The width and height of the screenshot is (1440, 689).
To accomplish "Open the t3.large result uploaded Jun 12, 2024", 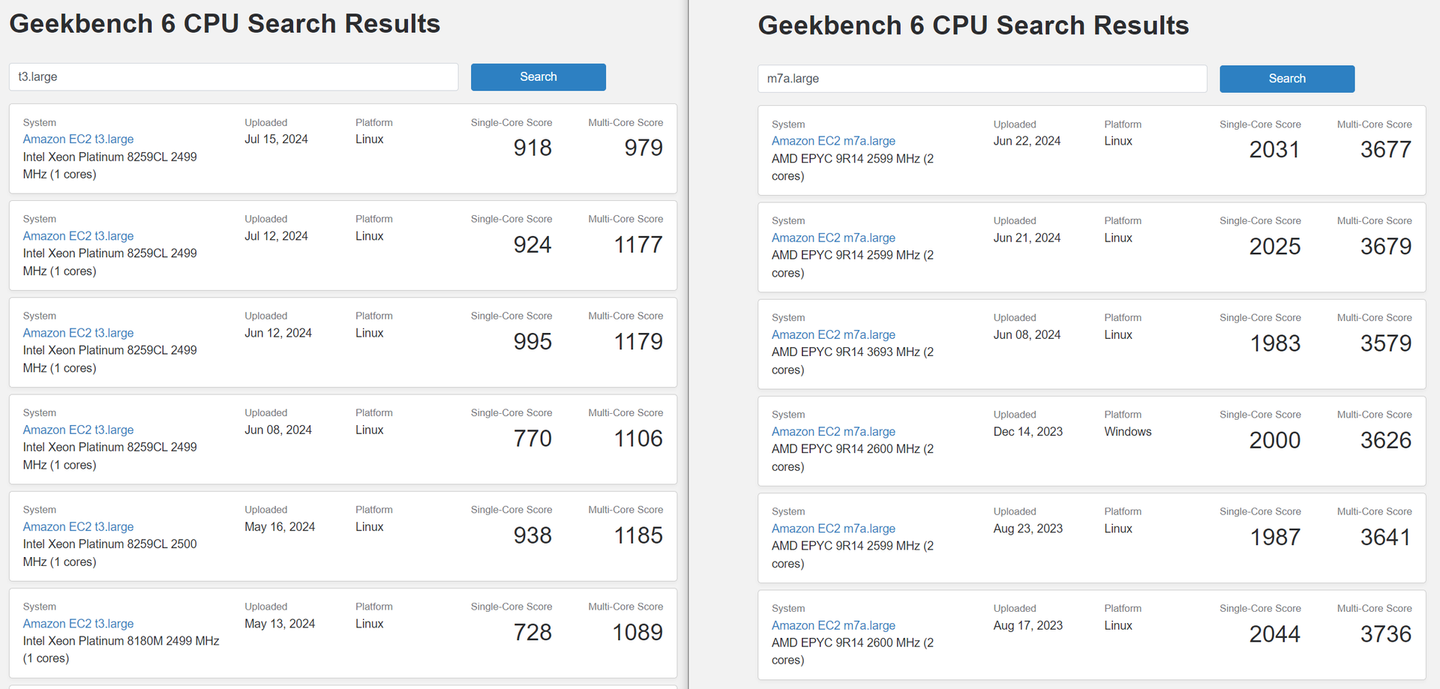I will pyautogui.click(x=78, y=334).
